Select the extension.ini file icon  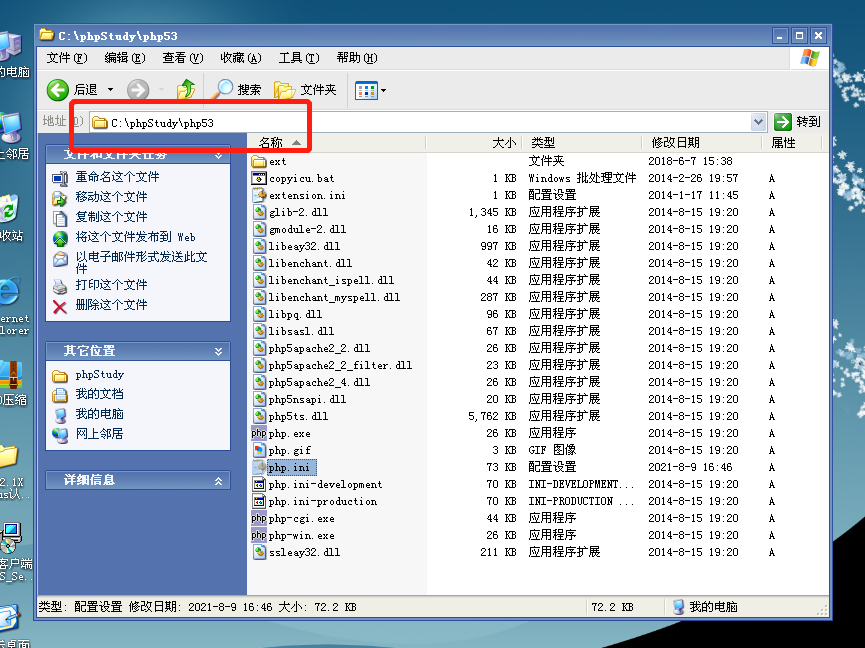click(259, 195)
